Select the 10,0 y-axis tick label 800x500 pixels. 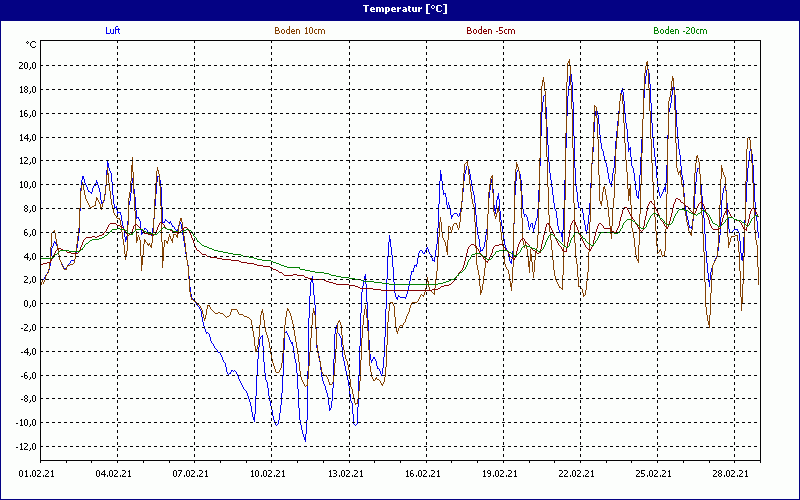(x=26, y=185)
